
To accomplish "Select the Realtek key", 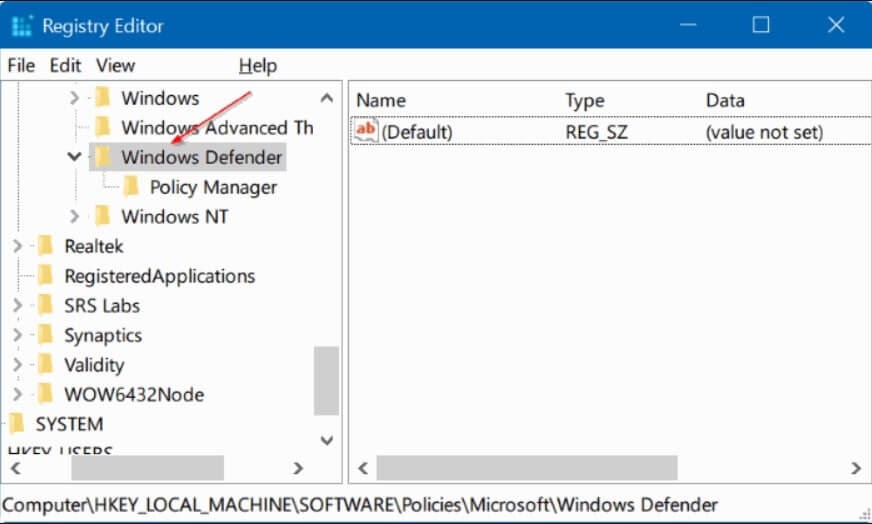I will [93, 246].
